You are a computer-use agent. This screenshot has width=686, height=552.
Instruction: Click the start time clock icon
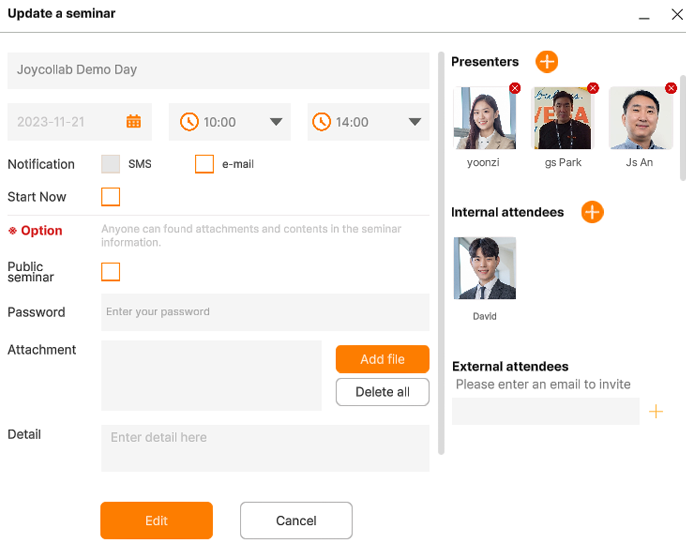tap(189, 122)
